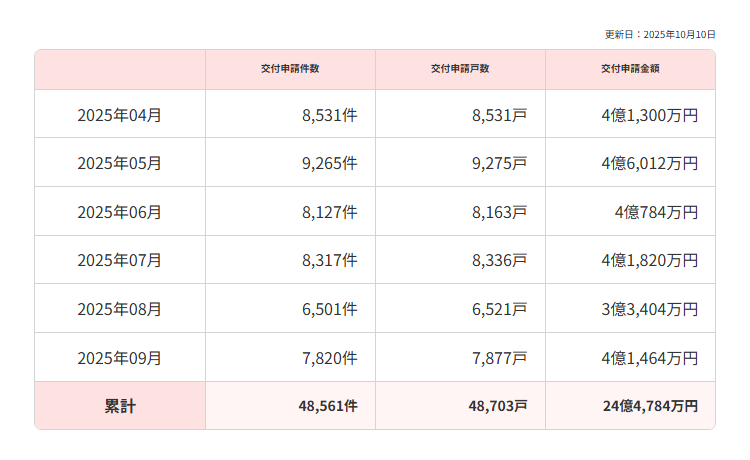Click the 交付申請金額 column header
The image size is (750, 460).
[x=630, y=69]
